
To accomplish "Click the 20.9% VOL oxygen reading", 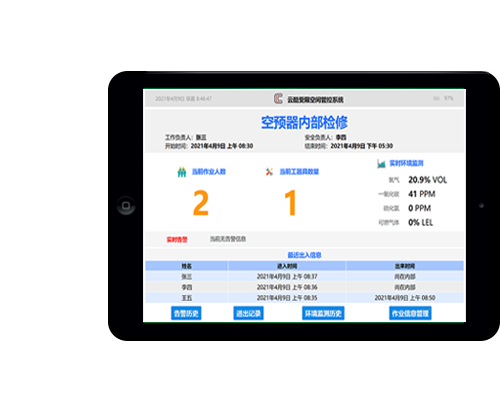I will 427,180.
